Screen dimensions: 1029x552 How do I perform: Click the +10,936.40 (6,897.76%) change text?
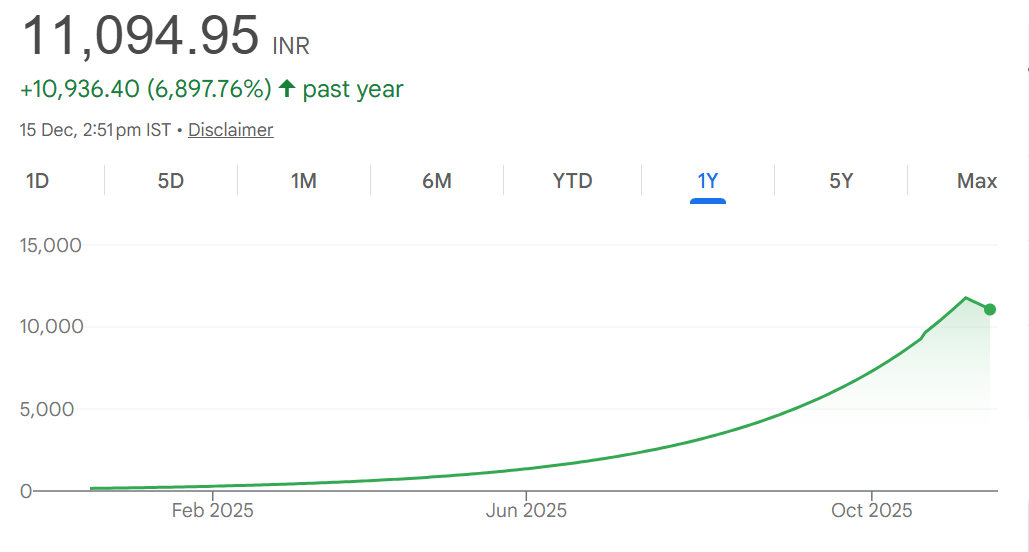click(x=145, y=89)
